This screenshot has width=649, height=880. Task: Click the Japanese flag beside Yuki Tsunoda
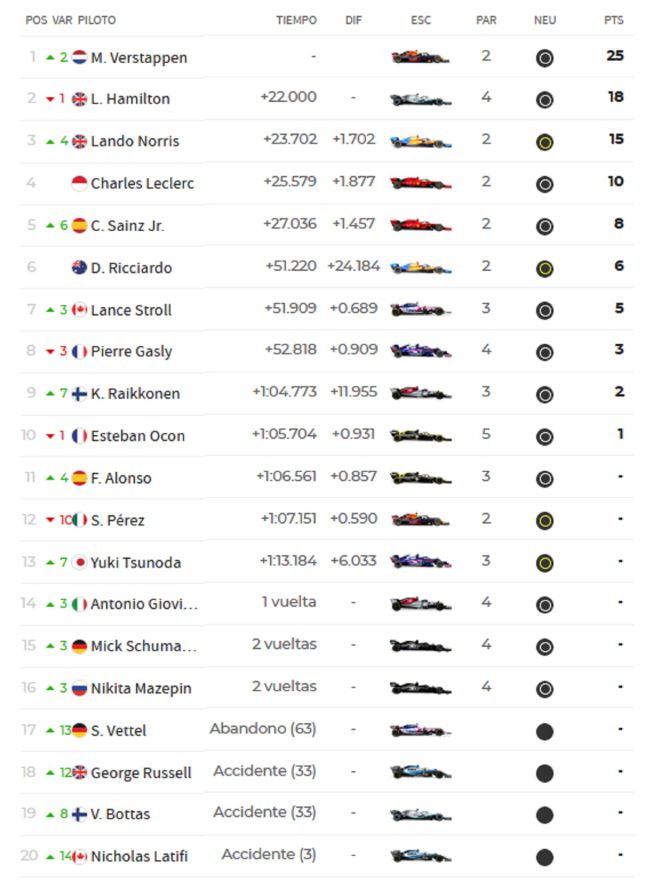tap(80, 562)
